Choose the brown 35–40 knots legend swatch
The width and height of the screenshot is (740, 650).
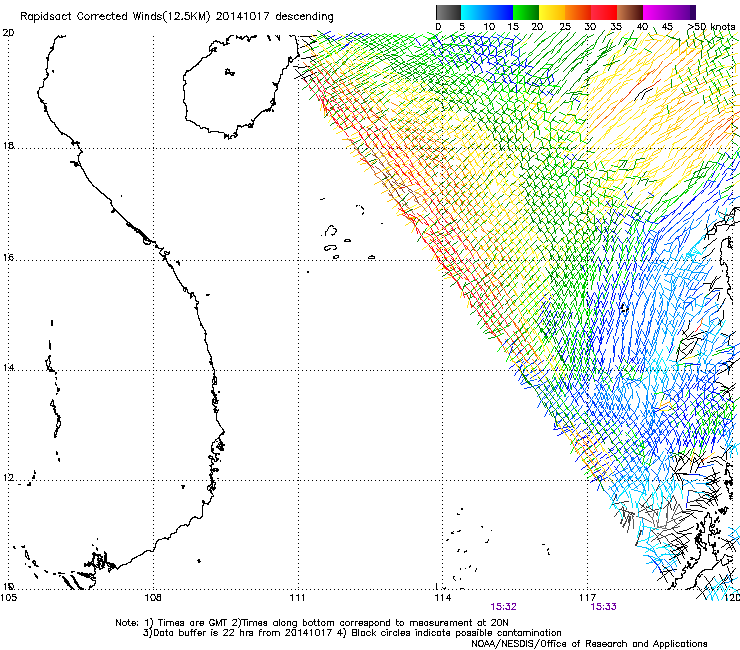[x=630, y=12]
